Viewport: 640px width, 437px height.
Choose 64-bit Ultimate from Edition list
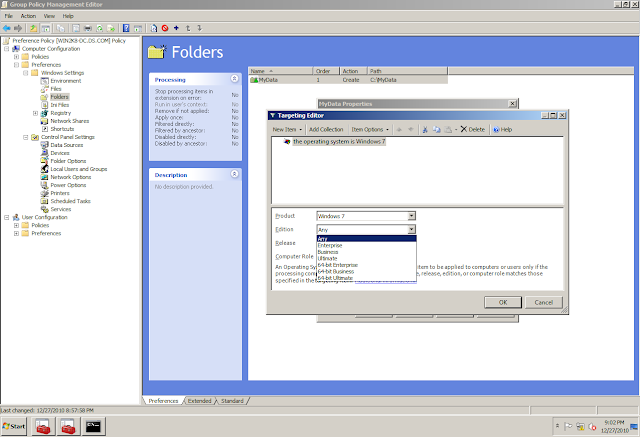tap(366, 278)
